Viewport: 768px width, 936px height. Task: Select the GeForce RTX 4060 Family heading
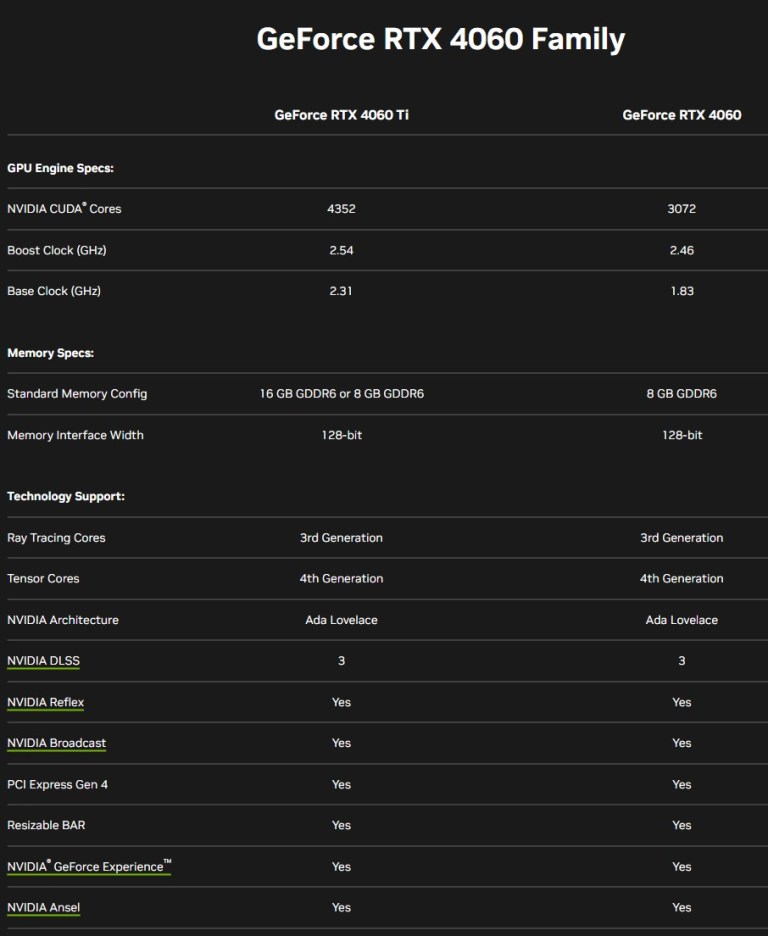pyautogui.click(x=441, y=39)
